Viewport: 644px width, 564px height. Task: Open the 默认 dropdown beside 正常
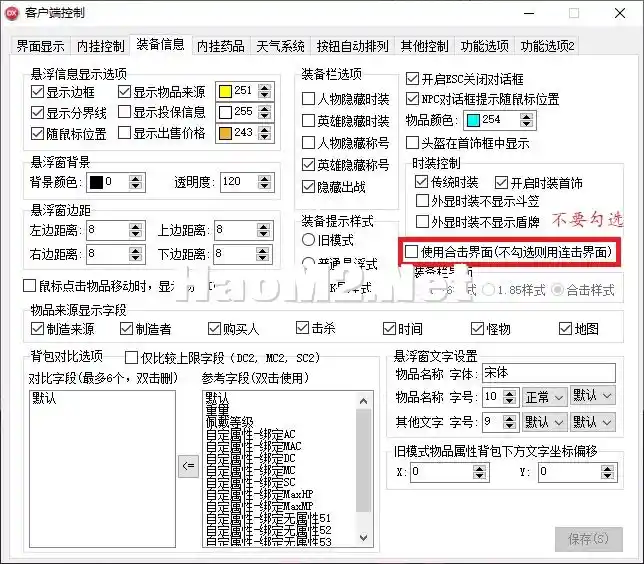pos(592,396)
